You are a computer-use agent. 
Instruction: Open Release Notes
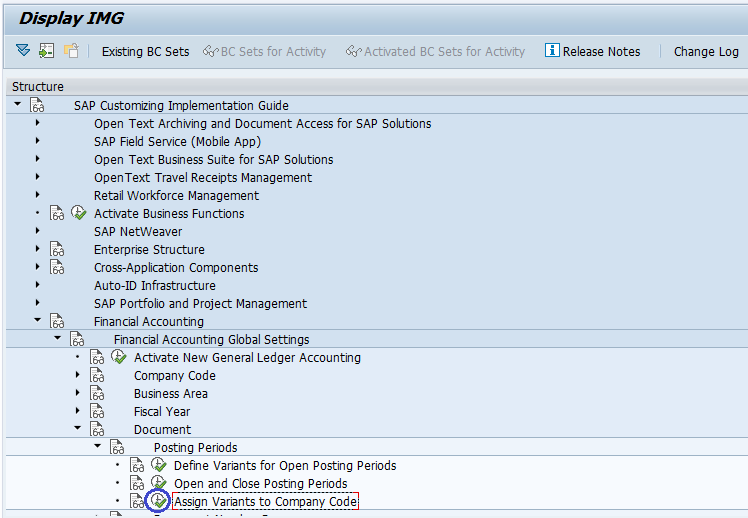pos(593,51)
